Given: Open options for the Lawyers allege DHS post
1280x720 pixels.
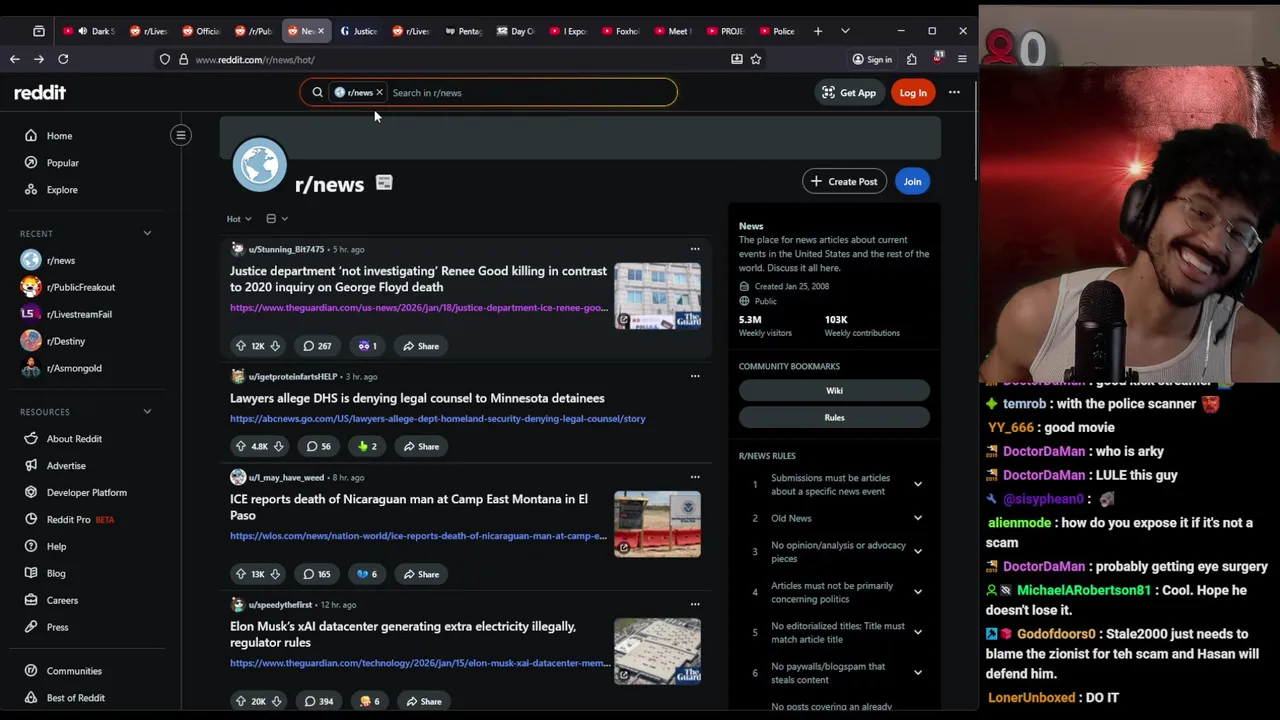Looking at the screenshot, I should pyautogui.click(x=695, y=377).
